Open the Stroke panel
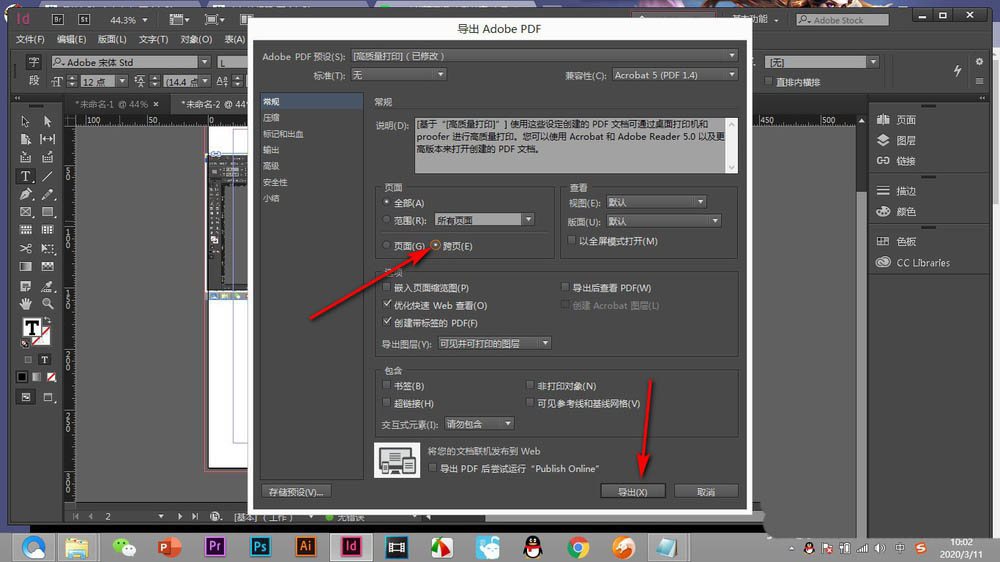The image size is (1000, 562). pyautogui.click(x=896, y=191)
